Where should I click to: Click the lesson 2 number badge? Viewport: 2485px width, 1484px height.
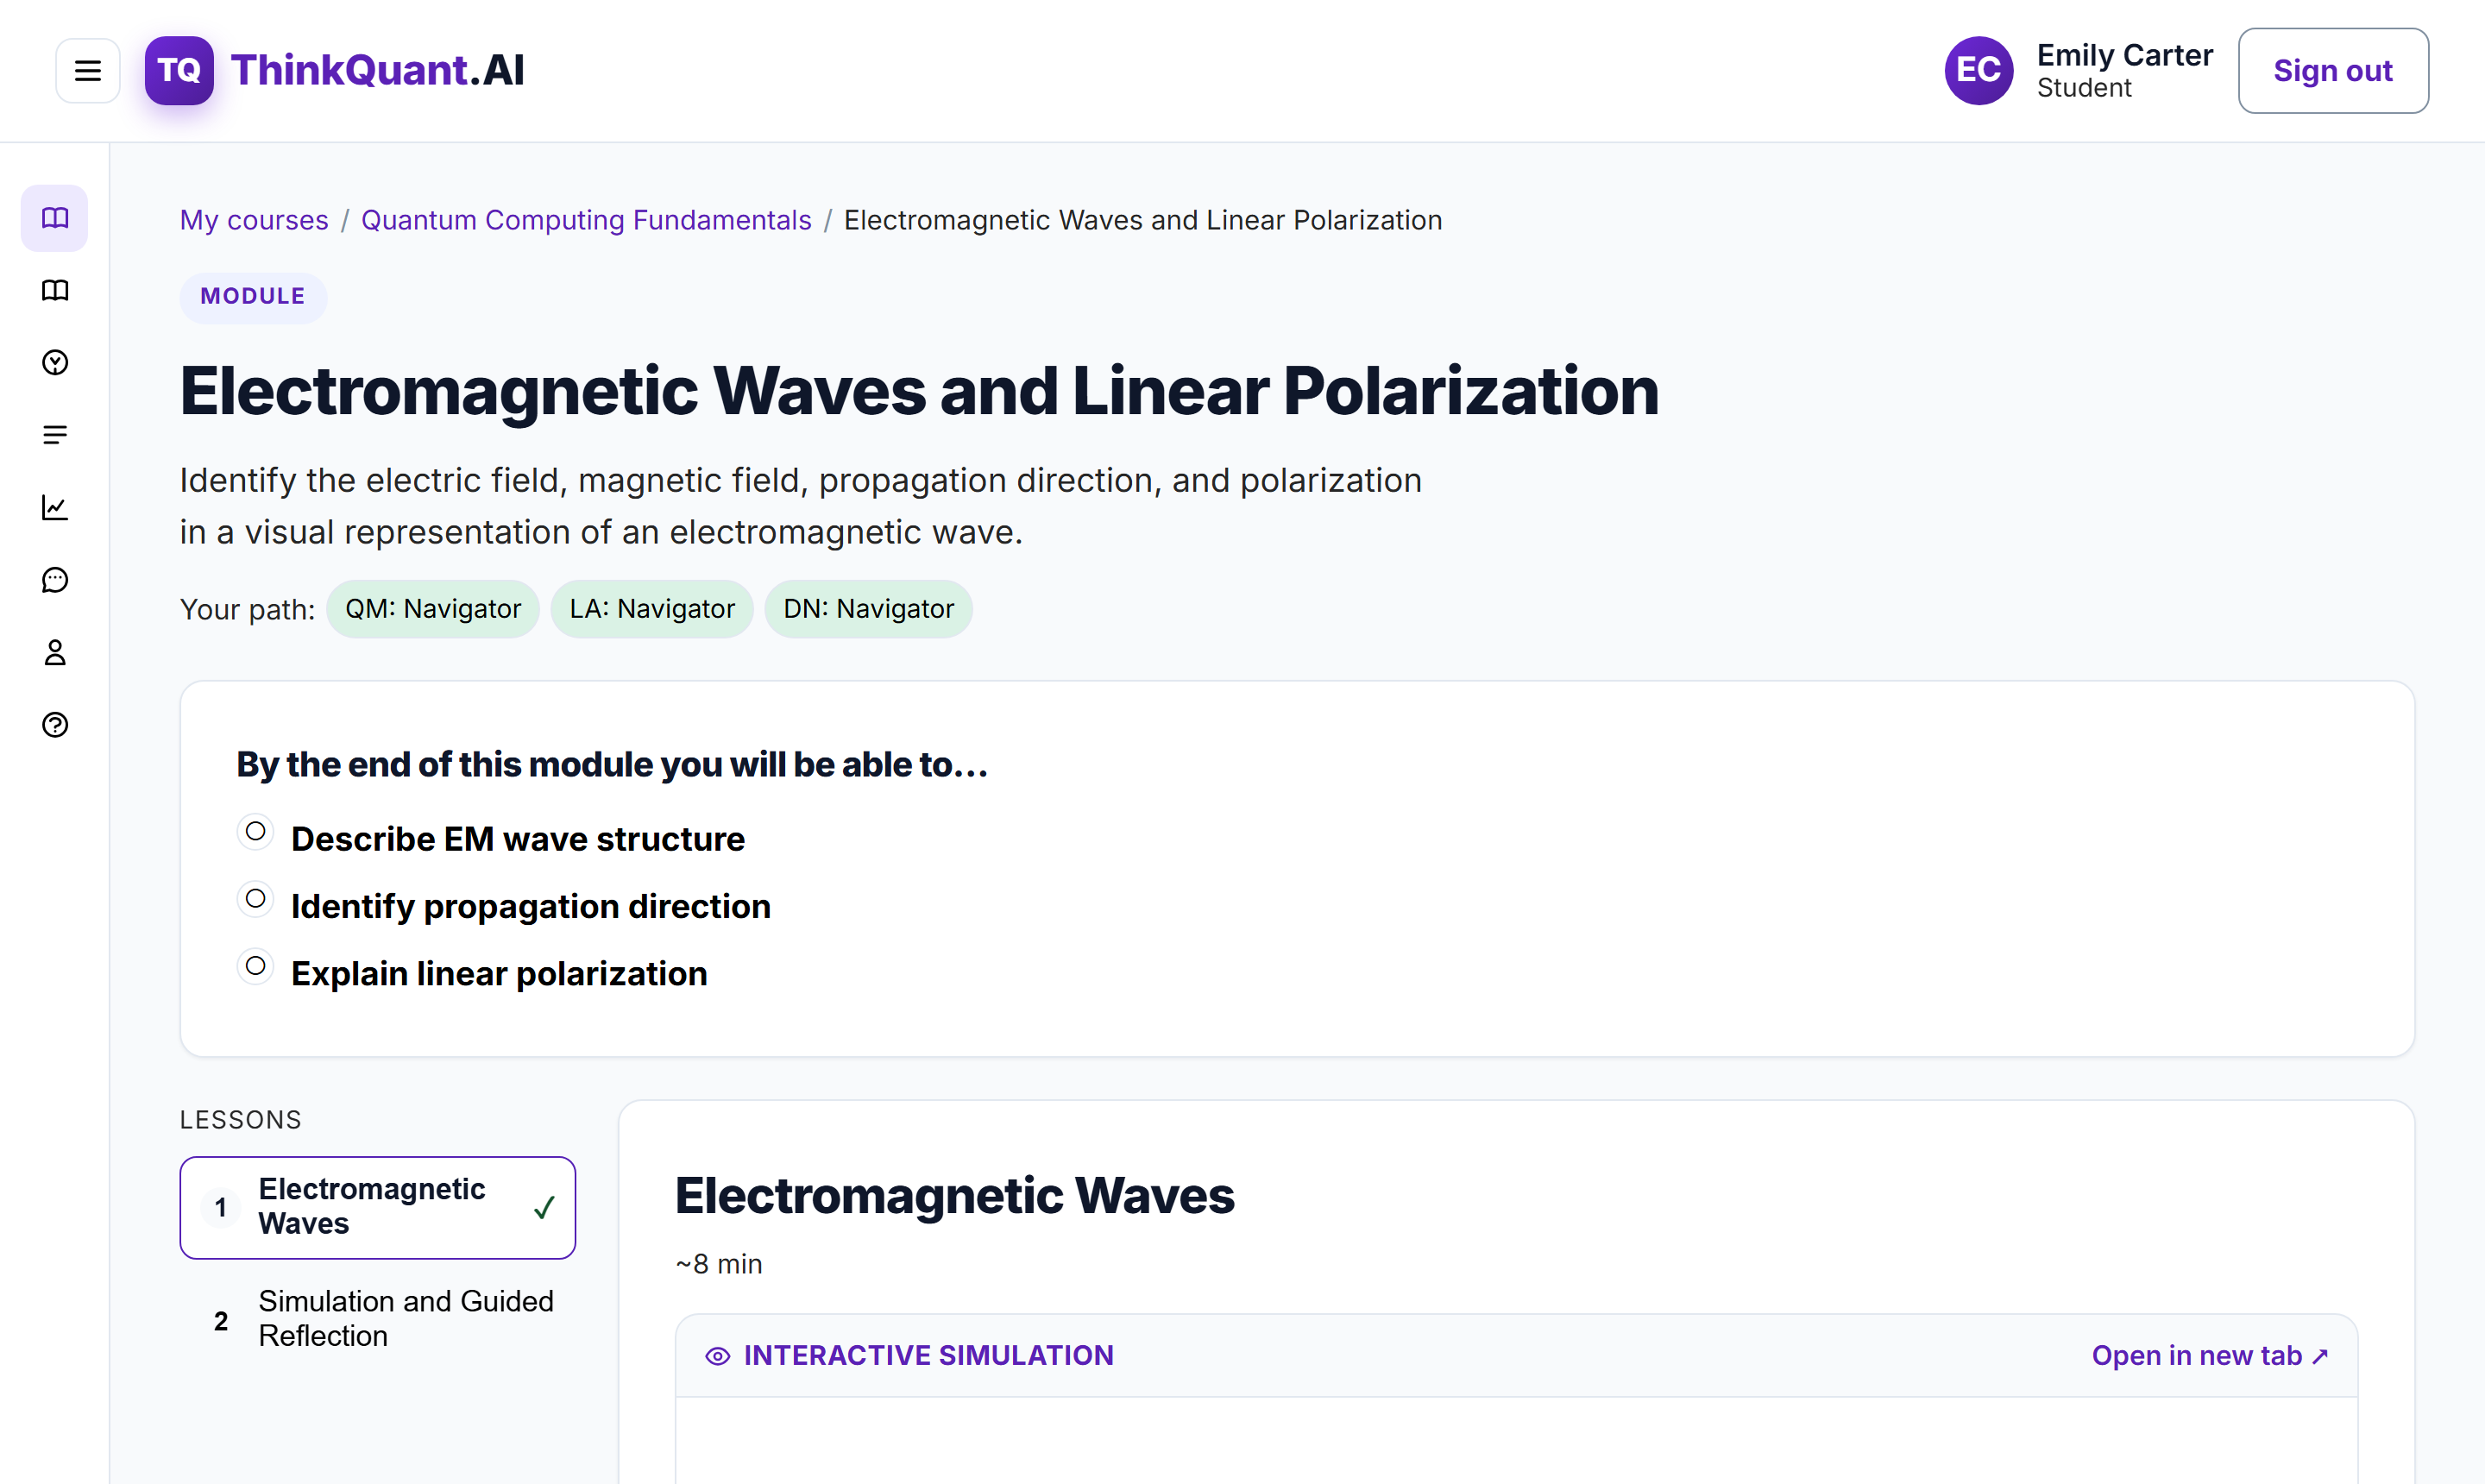[x=221, y=1321]
